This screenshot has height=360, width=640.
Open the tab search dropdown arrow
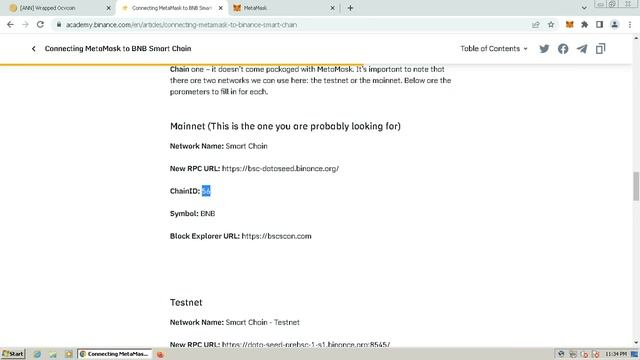[x=584, y=8]
